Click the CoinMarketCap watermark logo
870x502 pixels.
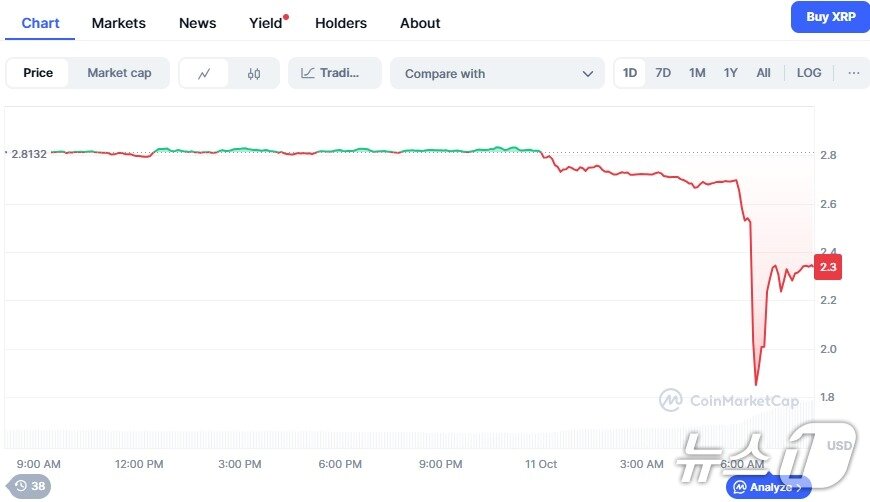tap(670, 401)
